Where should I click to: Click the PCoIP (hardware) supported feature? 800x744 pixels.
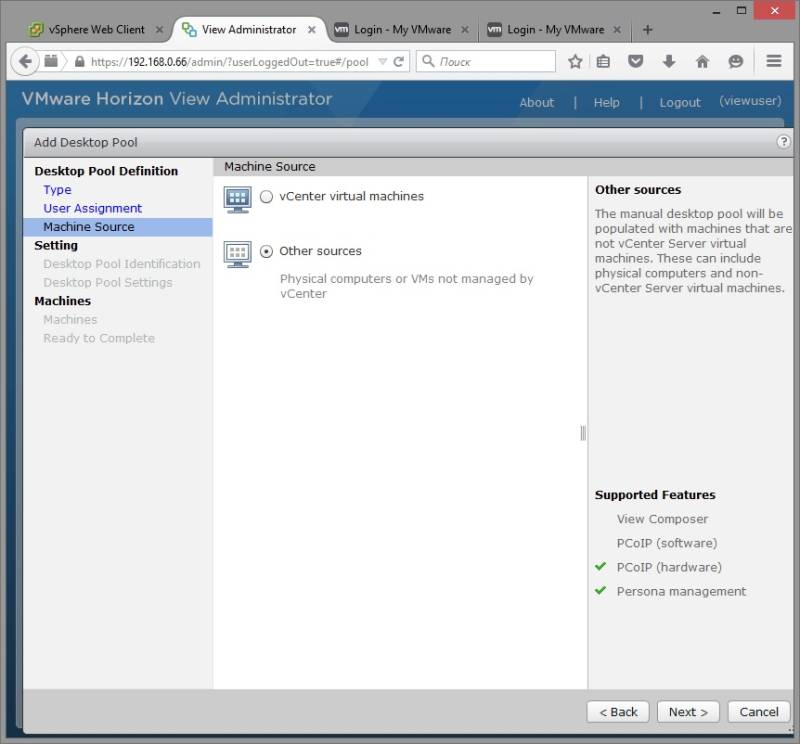[669, 567]
